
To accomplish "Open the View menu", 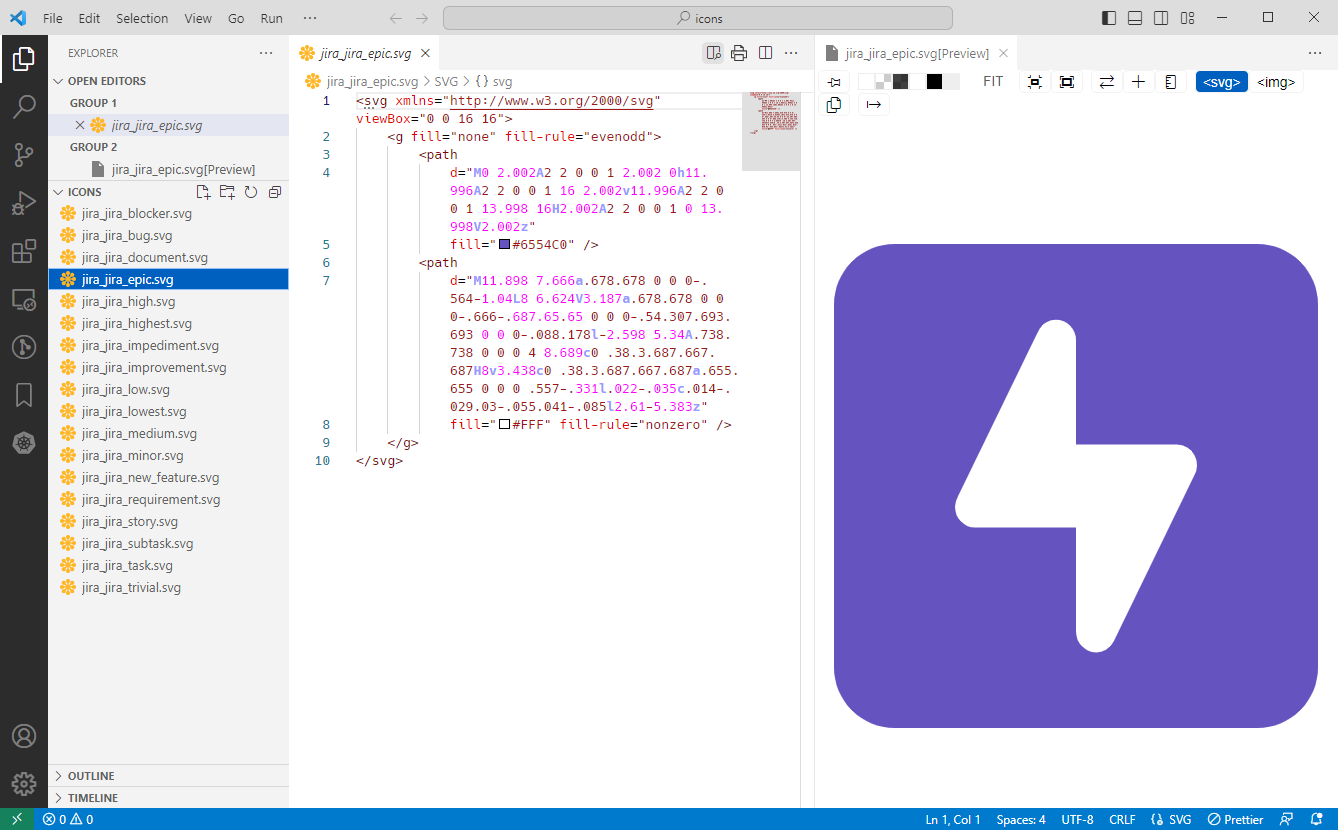I will point(198,18).
